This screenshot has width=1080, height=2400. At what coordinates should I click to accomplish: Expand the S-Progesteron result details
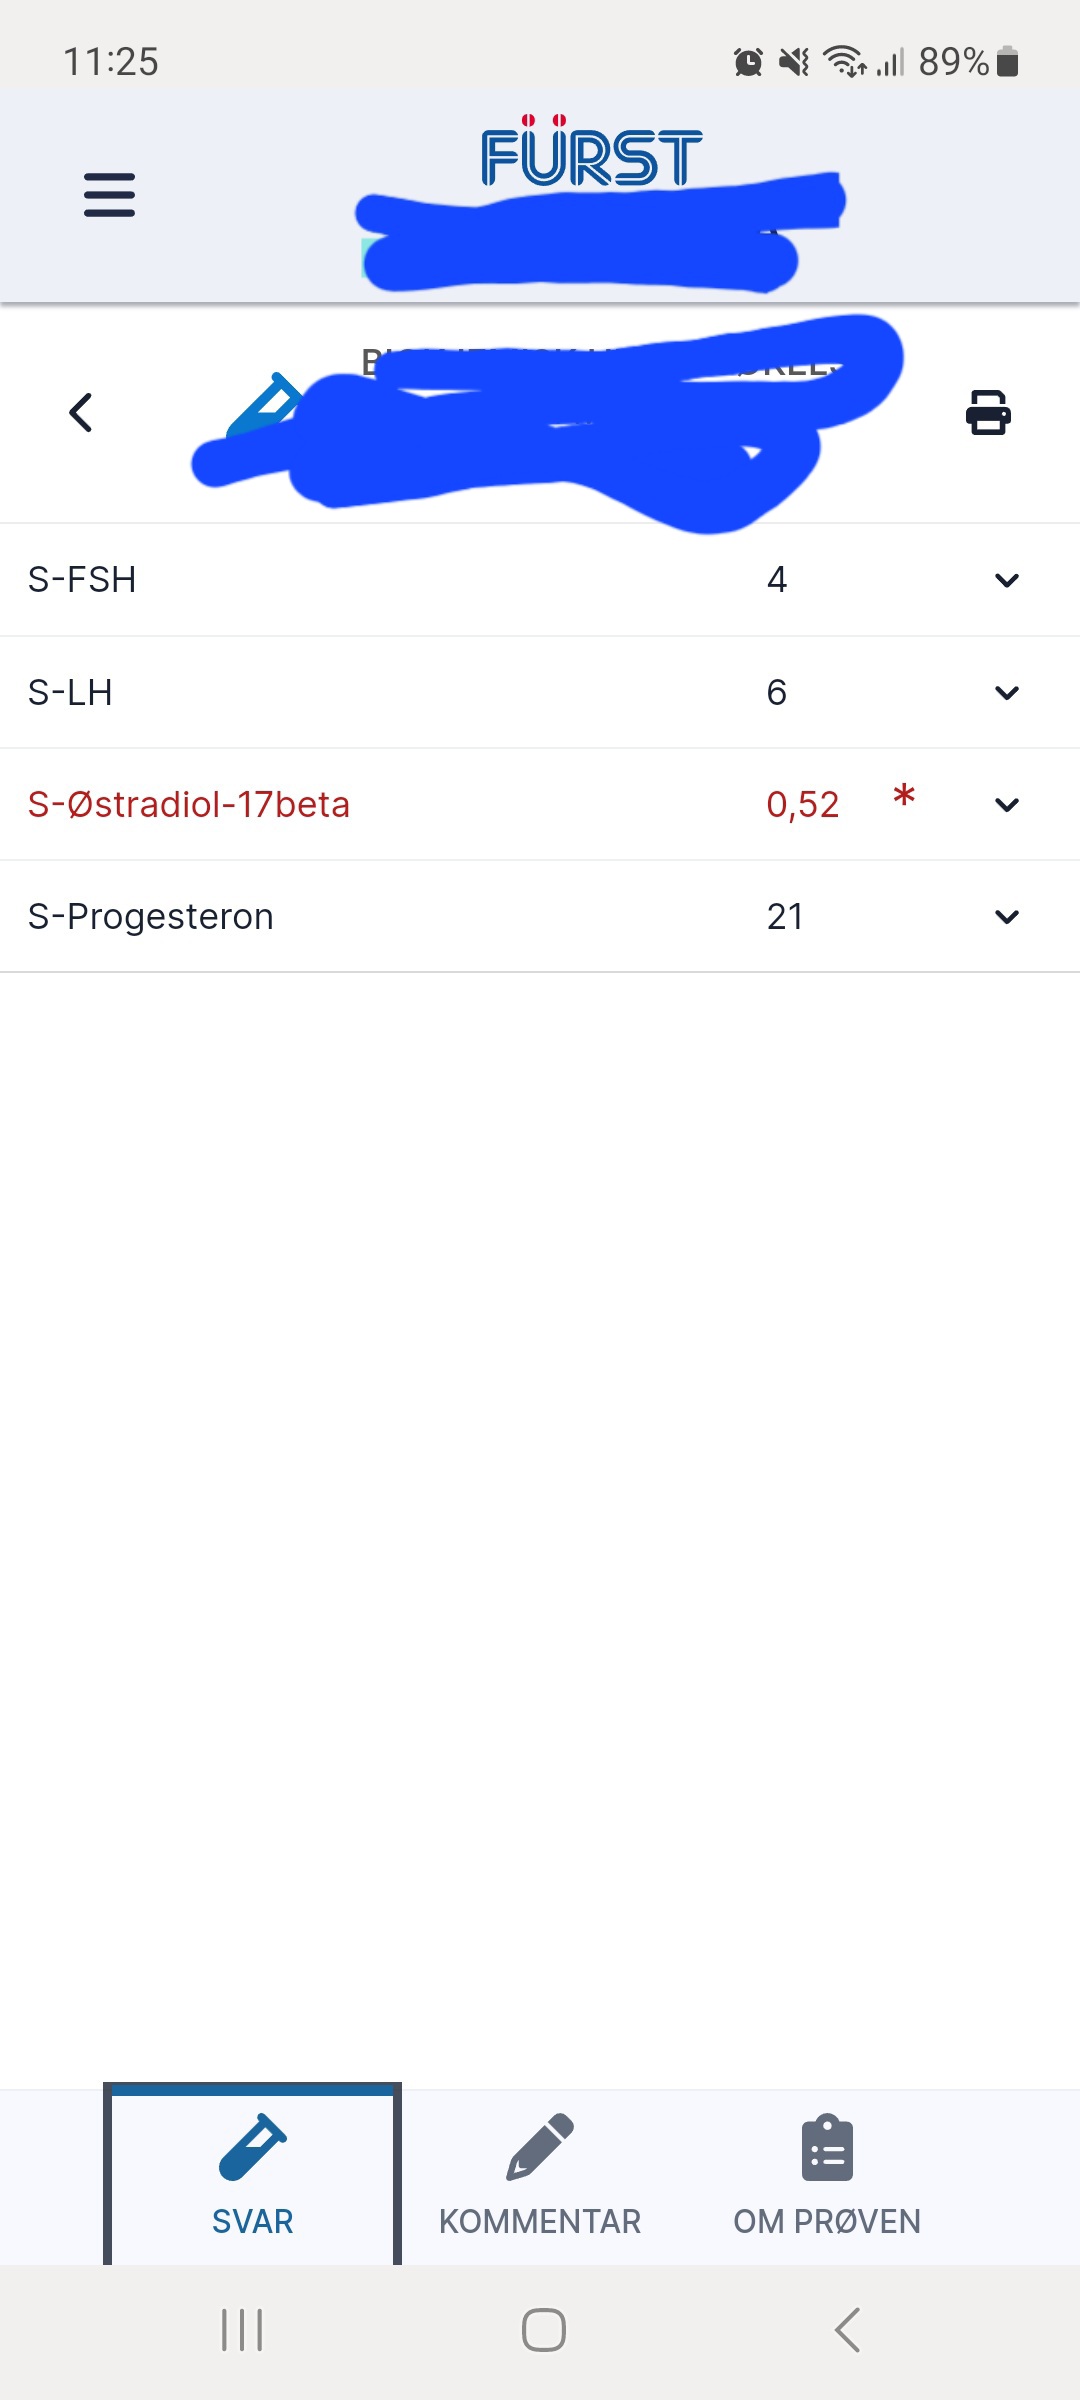click(1007, 916)
